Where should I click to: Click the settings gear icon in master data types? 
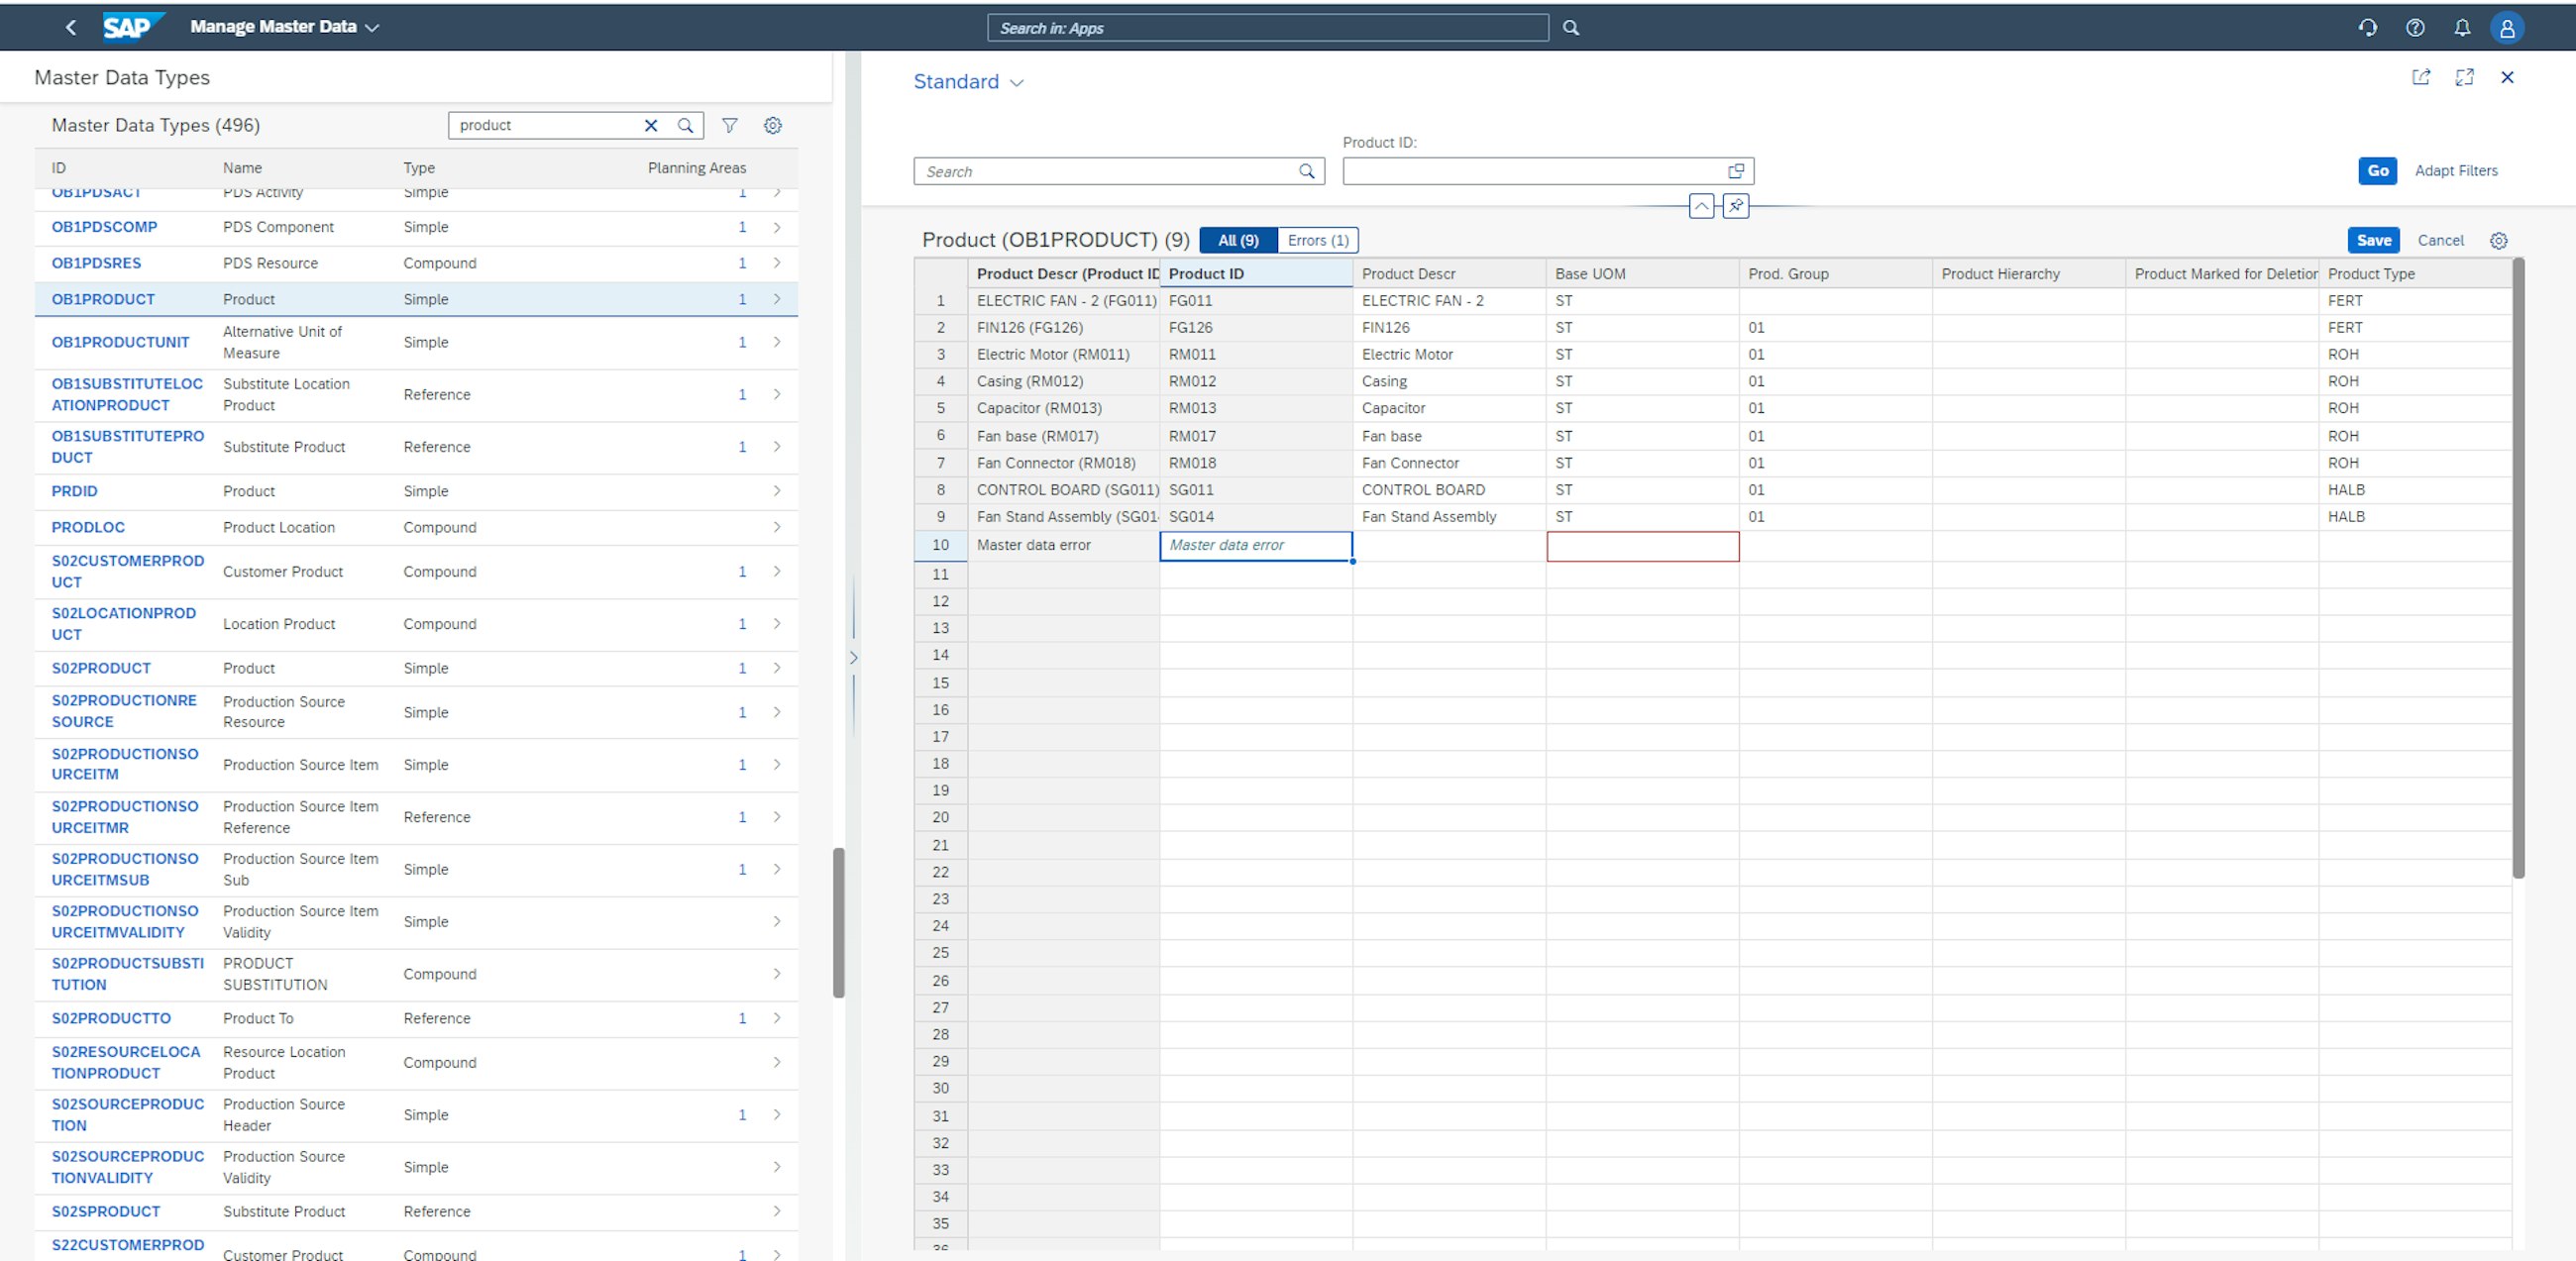click(x=772, y=127)
